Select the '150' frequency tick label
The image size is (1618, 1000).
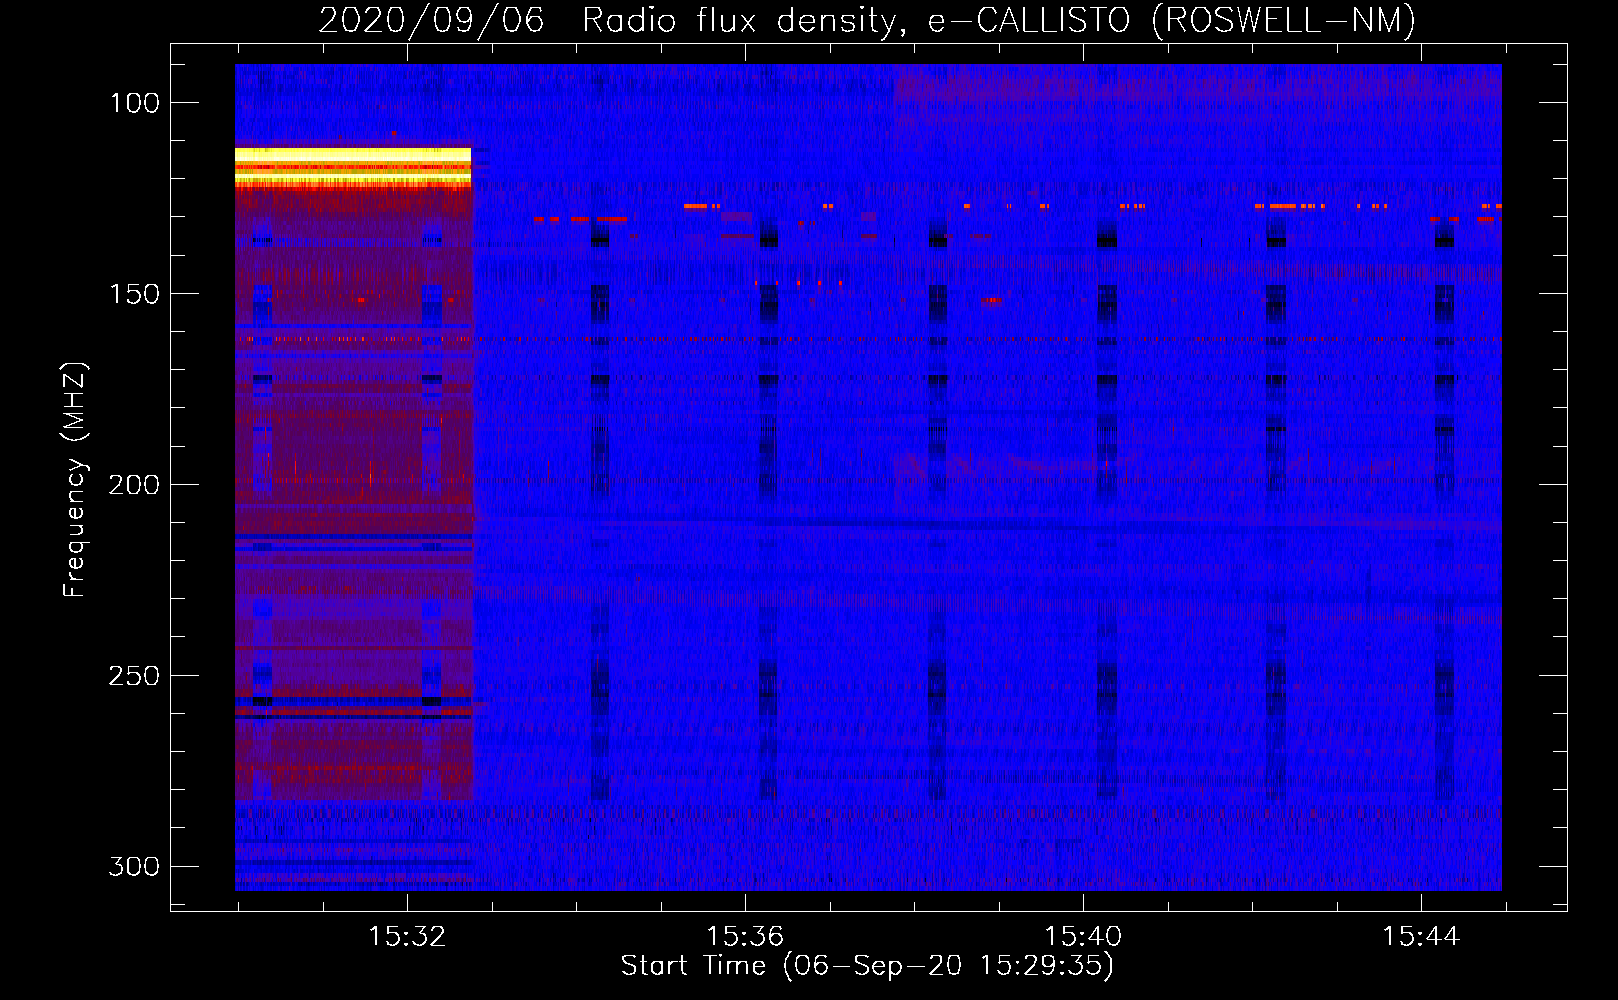pyautogui.click(x=134, y=294)
